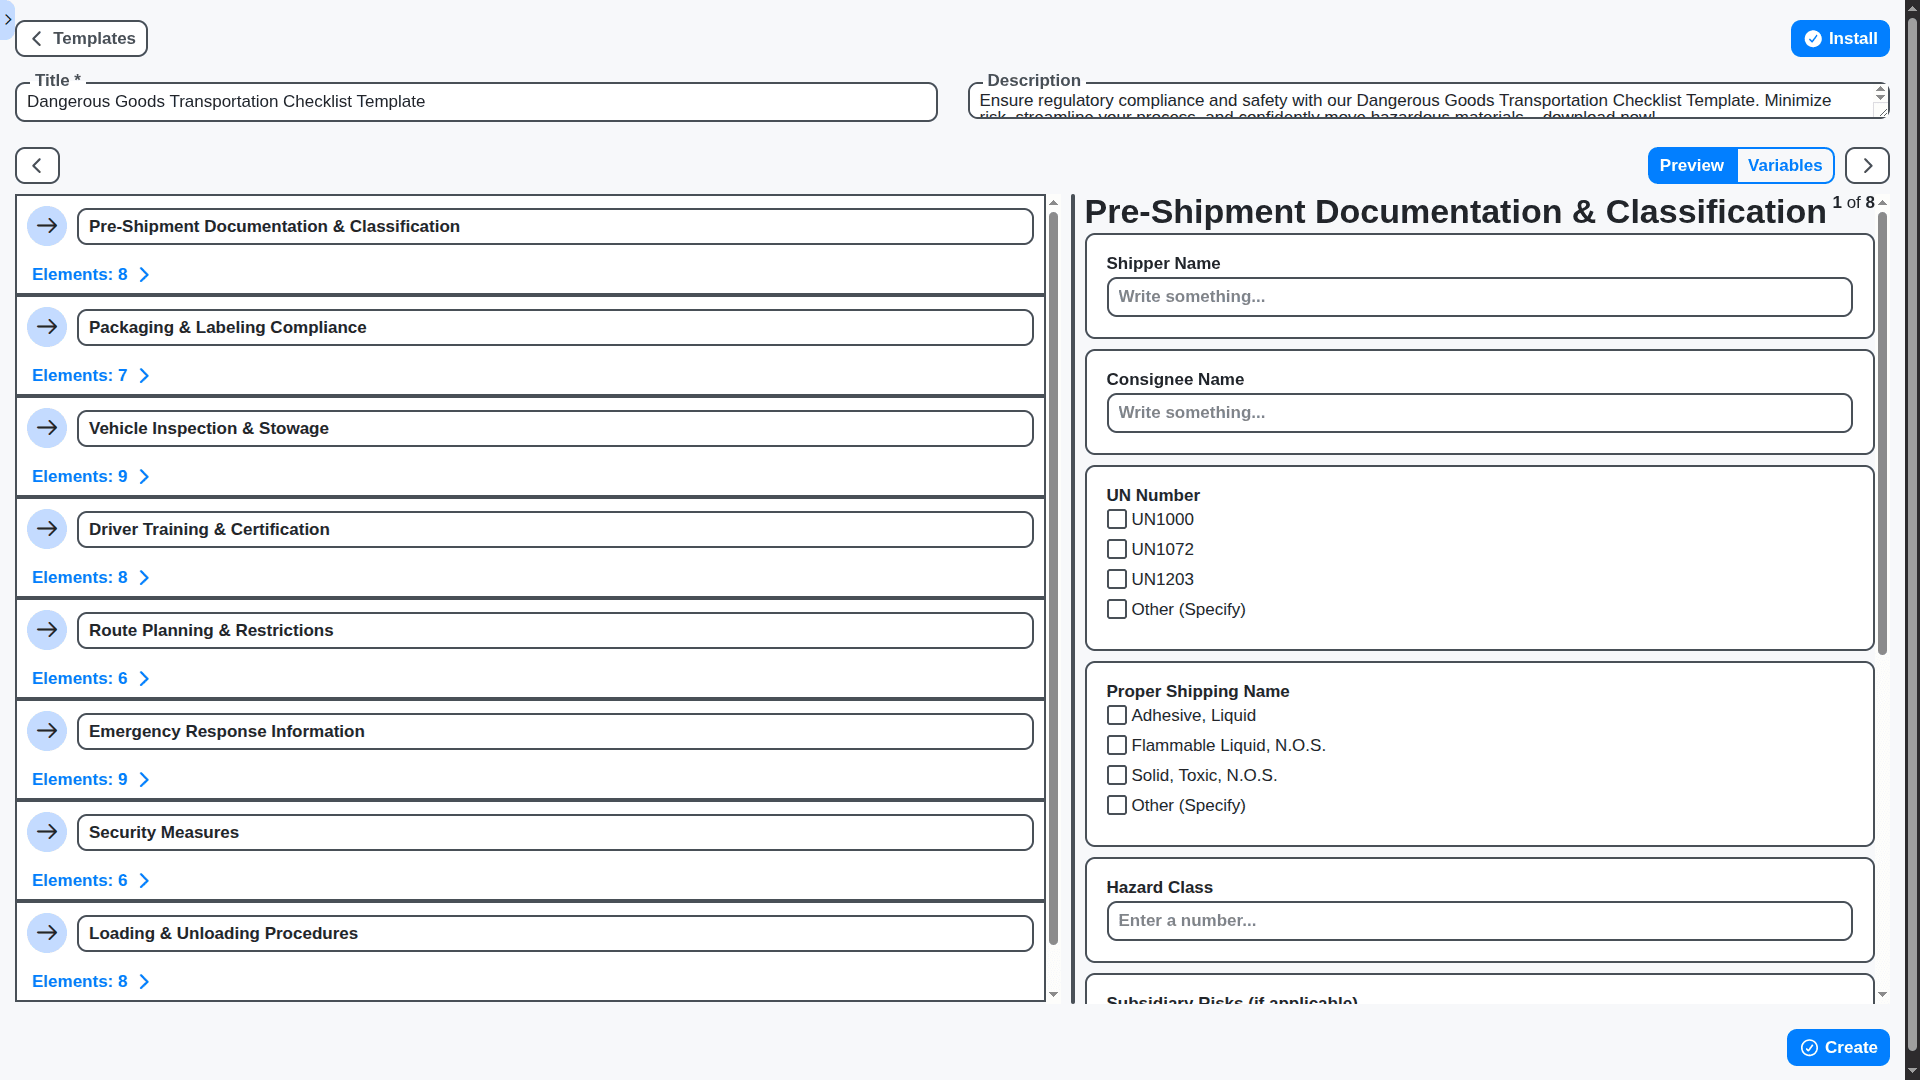The image size is (1920, 1080).
Task: Click the arrow icon beside Vehicle Inspection & Stowage
Action: click(x=47, y=428)
